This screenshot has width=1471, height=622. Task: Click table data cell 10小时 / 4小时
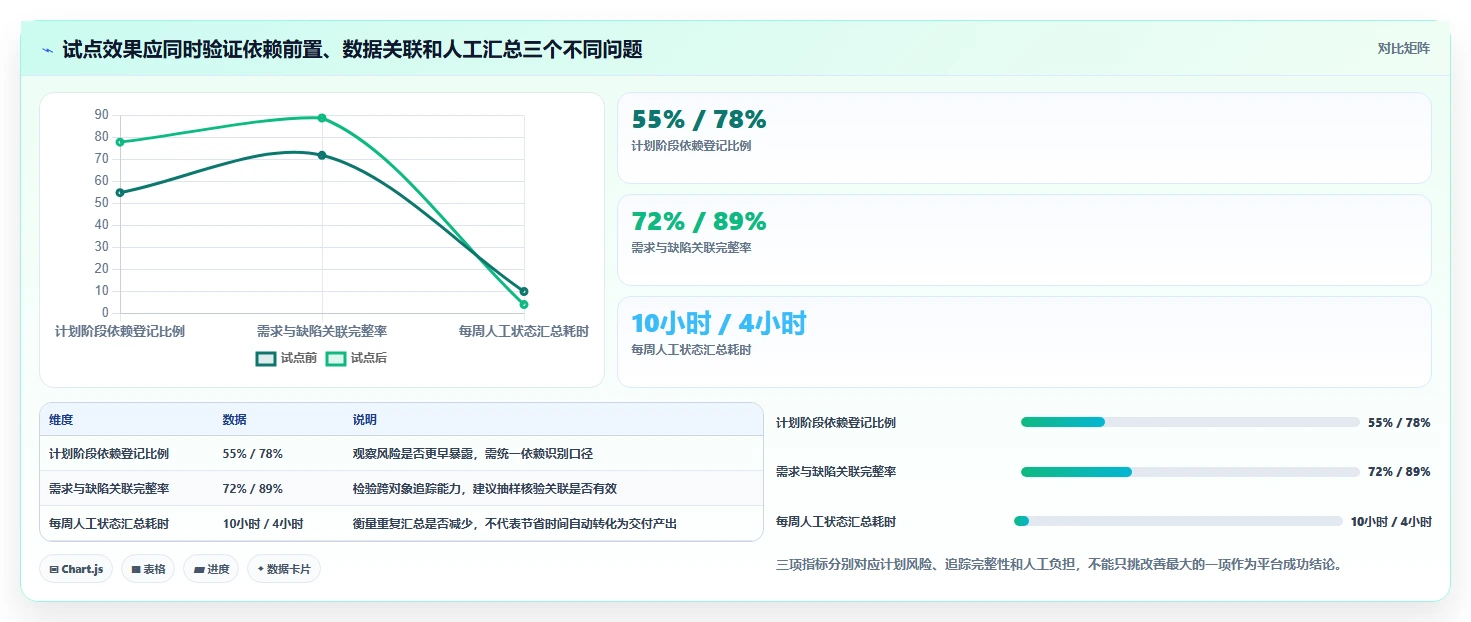tap(263, 524)
